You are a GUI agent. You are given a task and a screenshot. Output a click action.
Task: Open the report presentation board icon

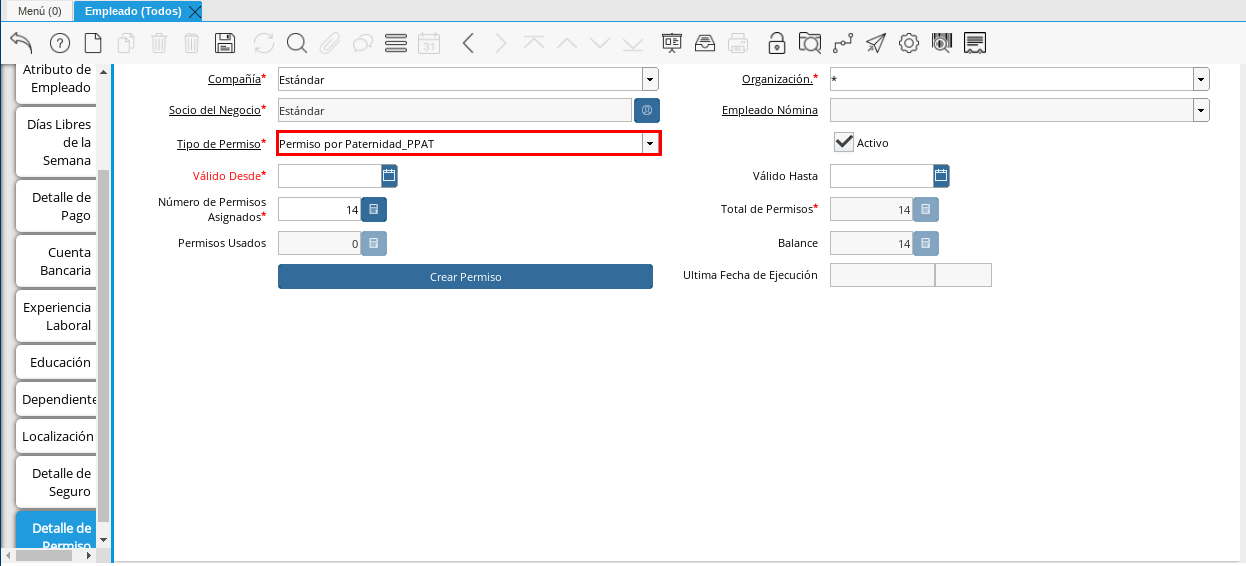point(672,43)
